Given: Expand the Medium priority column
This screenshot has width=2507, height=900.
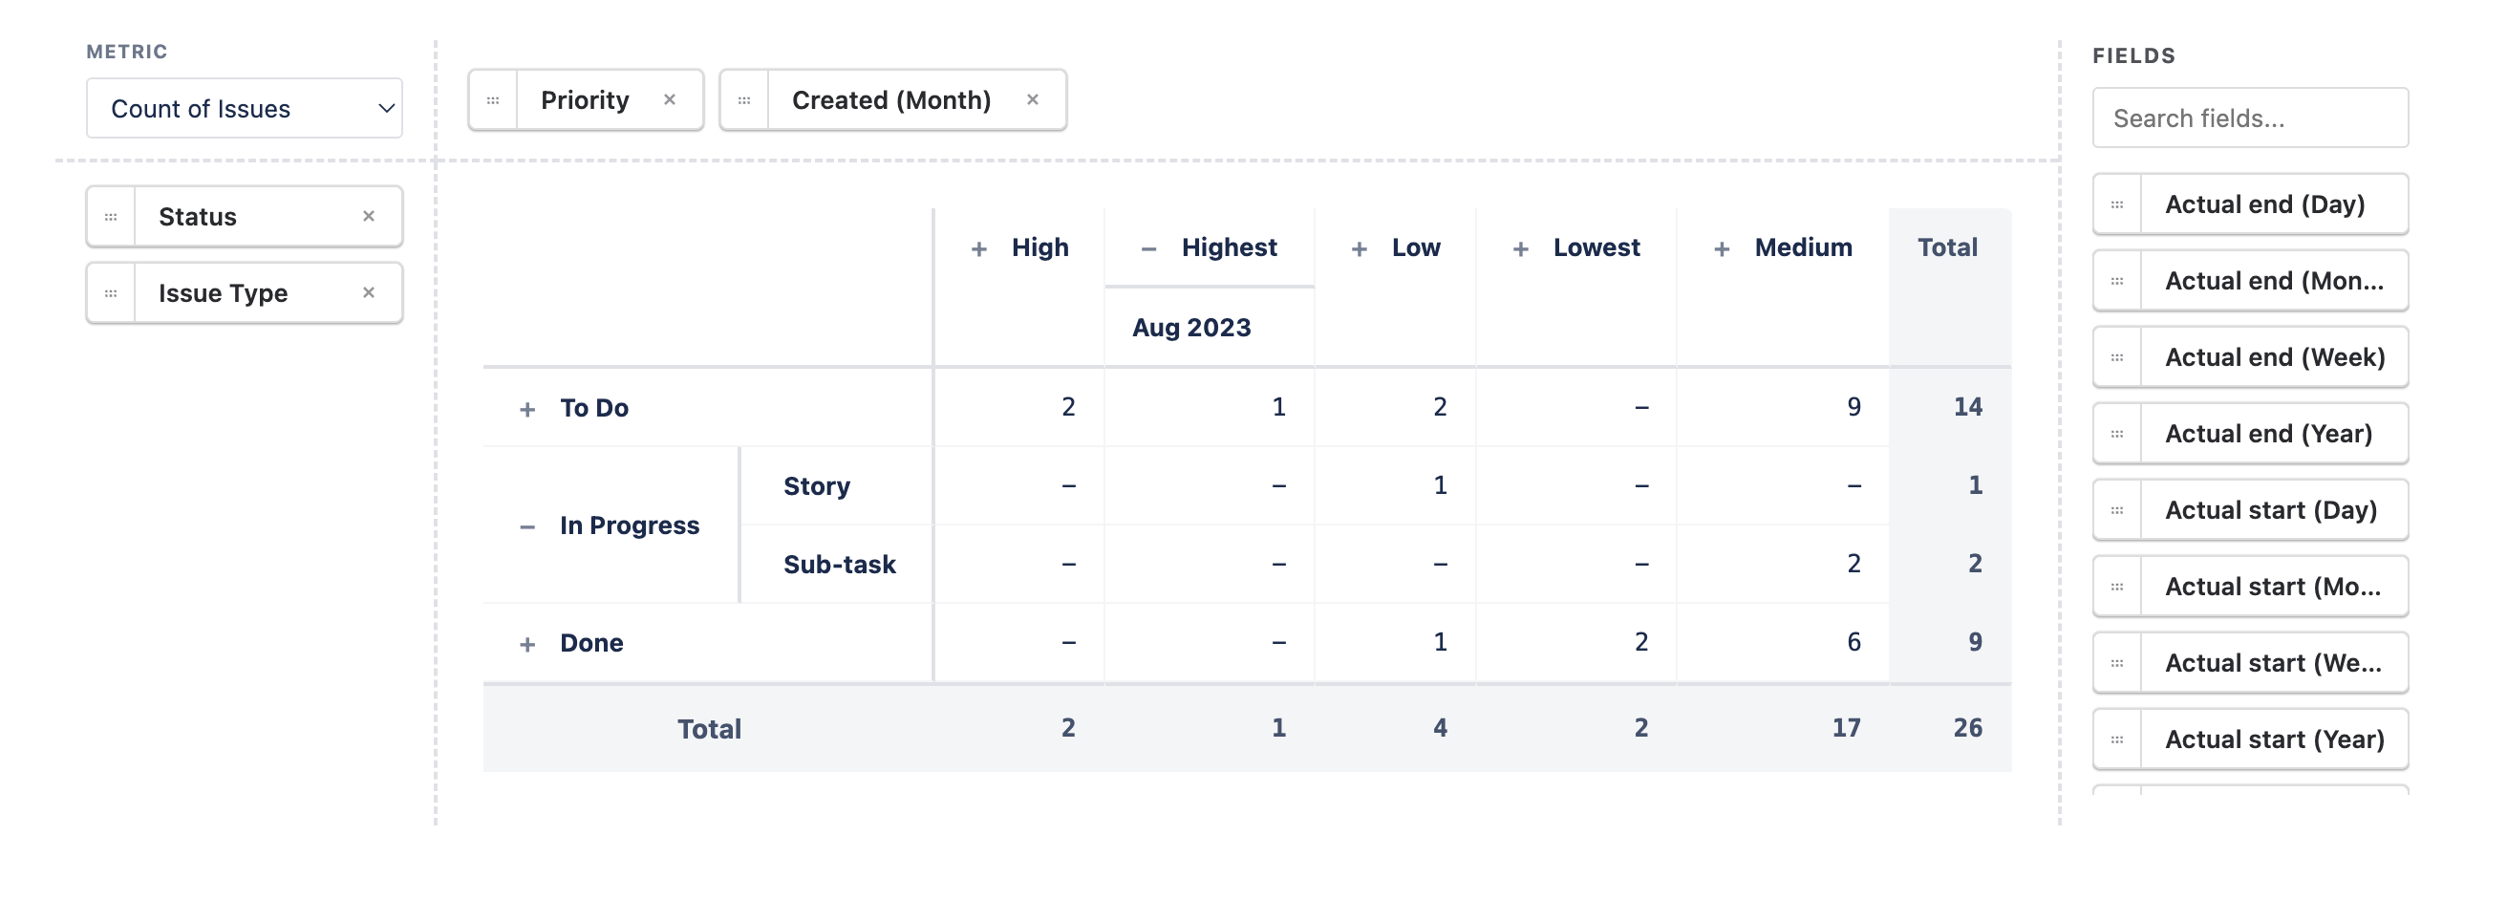Looking at the screenshot, I should pos(1721,249).
